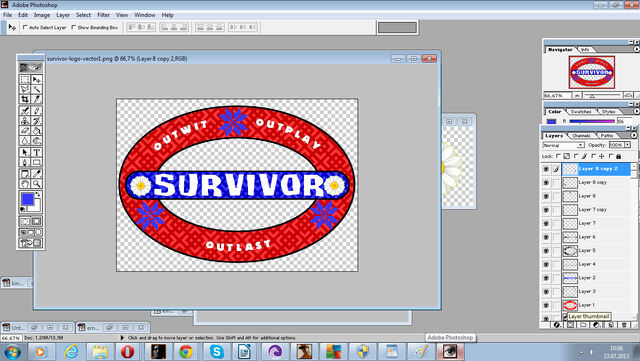
Task: Toggle eye icon for Layer 5
Action: (x=546, y=251)
